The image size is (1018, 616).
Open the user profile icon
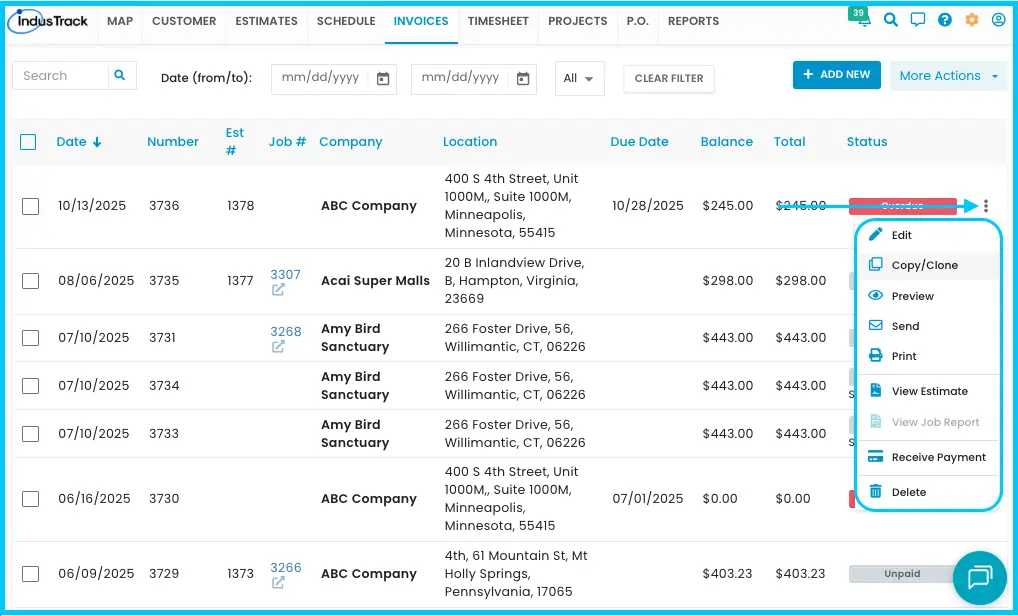(x=999, y=20)
